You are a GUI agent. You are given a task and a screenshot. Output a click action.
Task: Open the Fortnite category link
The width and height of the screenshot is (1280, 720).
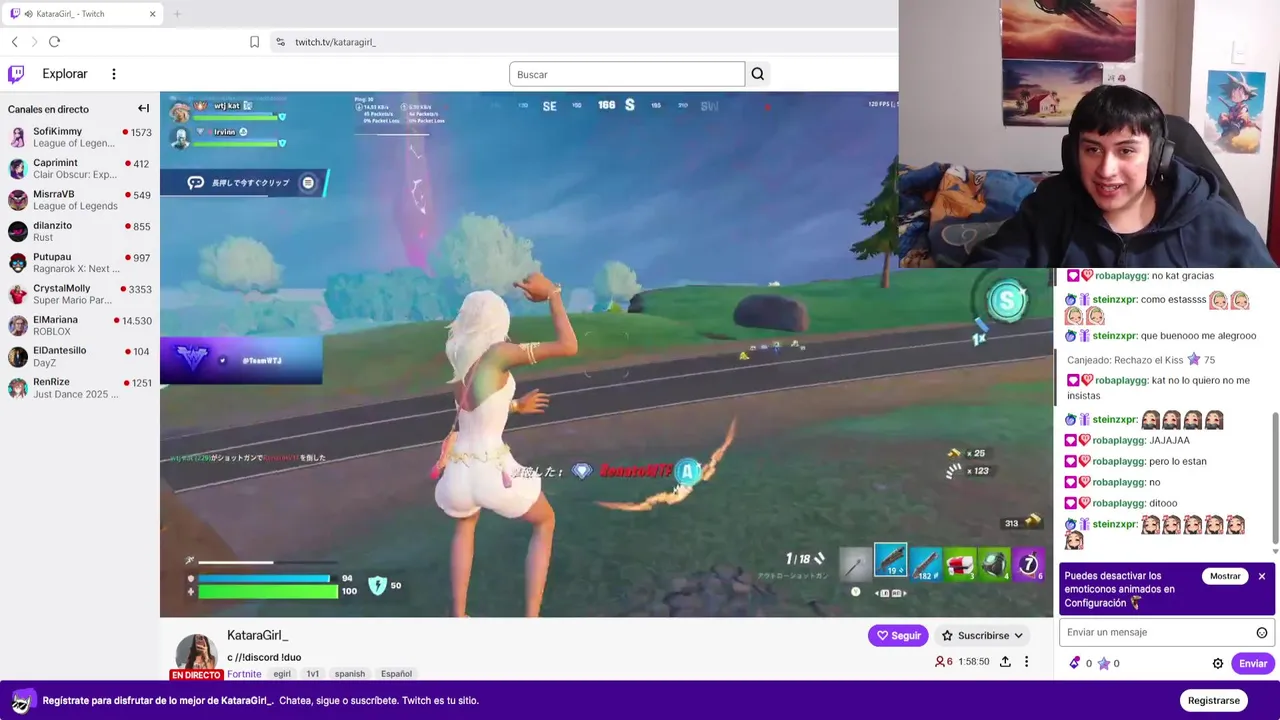click(244, 674)
